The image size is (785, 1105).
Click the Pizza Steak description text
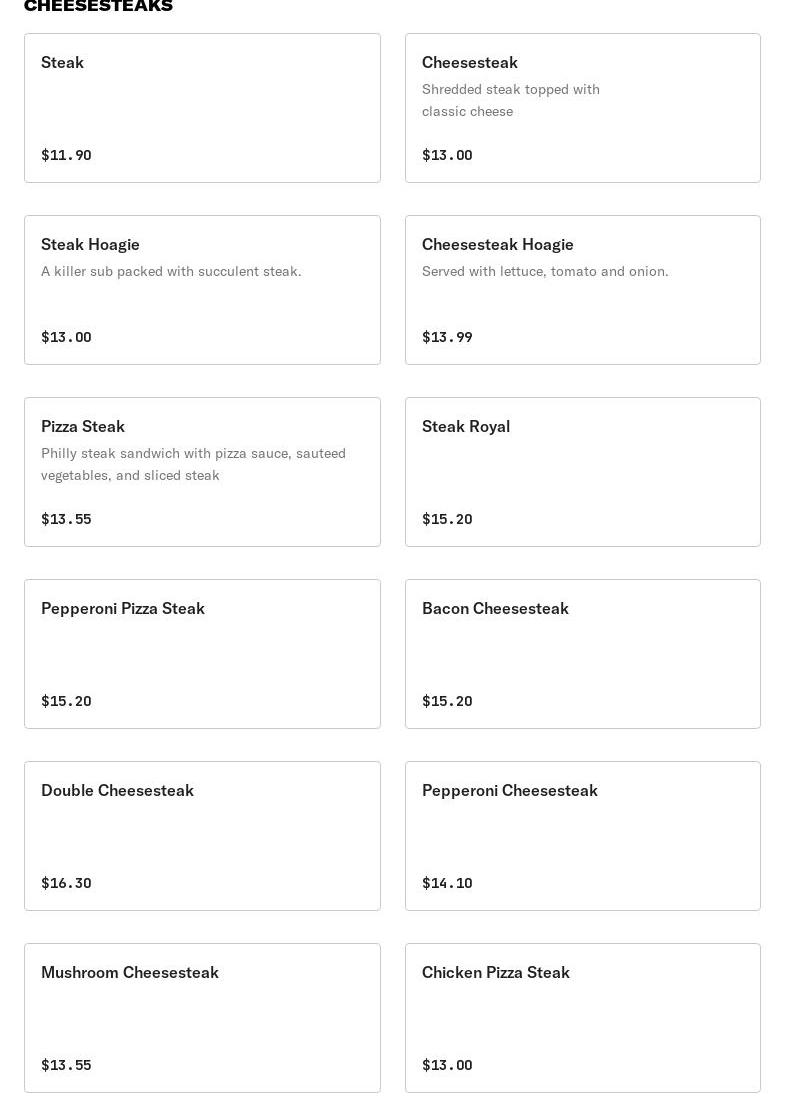coord(193,464)
